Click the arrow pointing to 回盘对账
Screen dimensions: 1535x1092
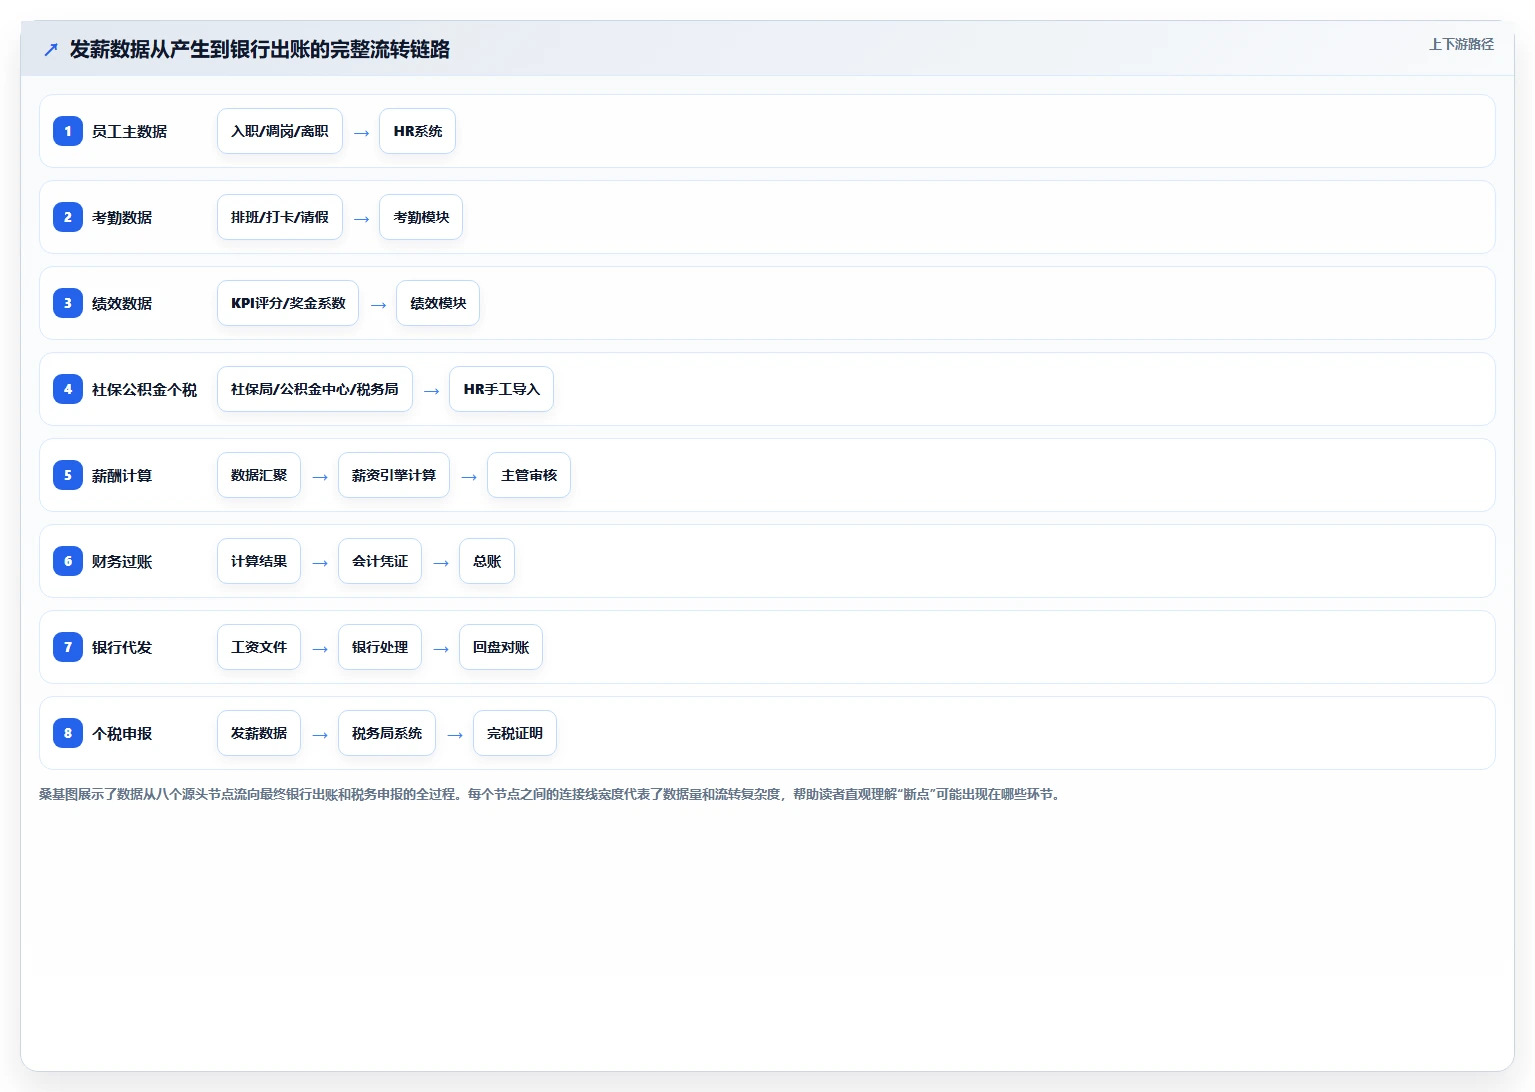(x=441, y=649)
